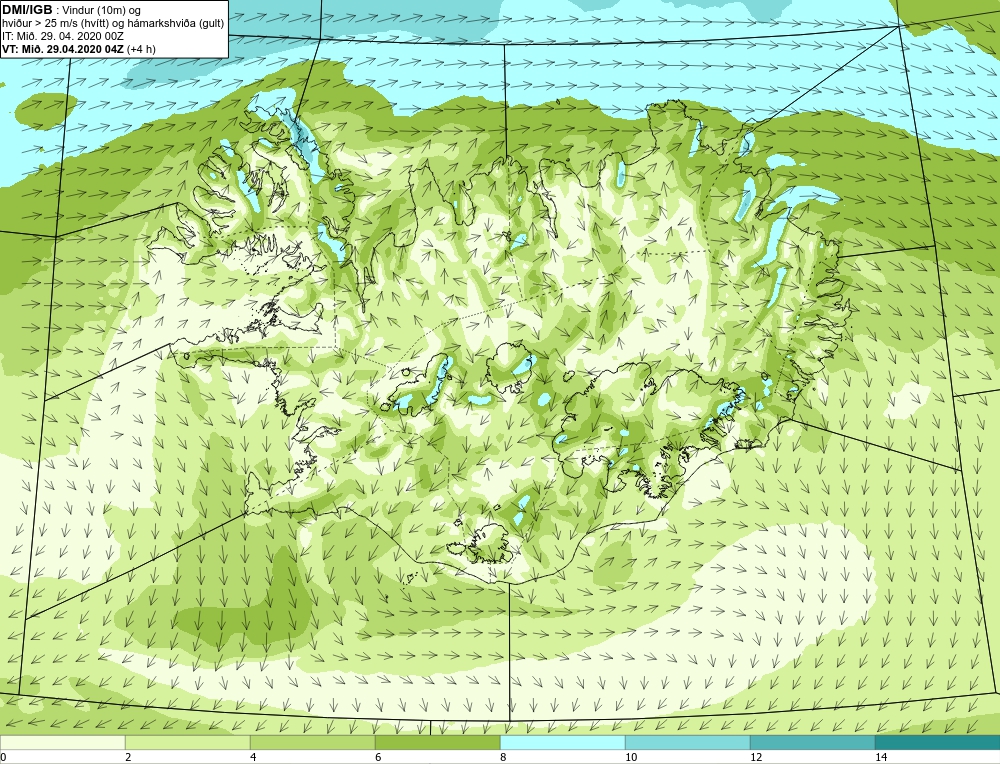Click the legend value label '6'
Viewport: 1000px width, 764px height.
[378, 757]
